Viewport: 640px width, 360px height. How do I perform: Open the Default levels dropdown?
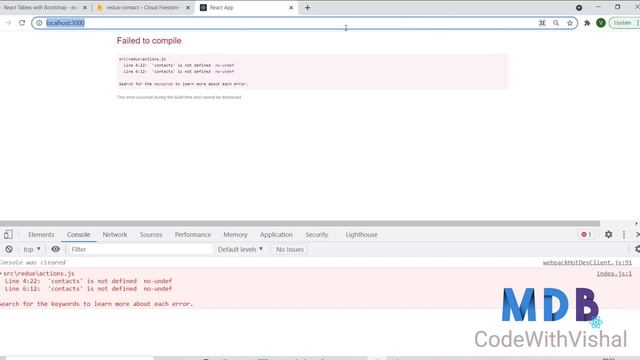(240, 249)
